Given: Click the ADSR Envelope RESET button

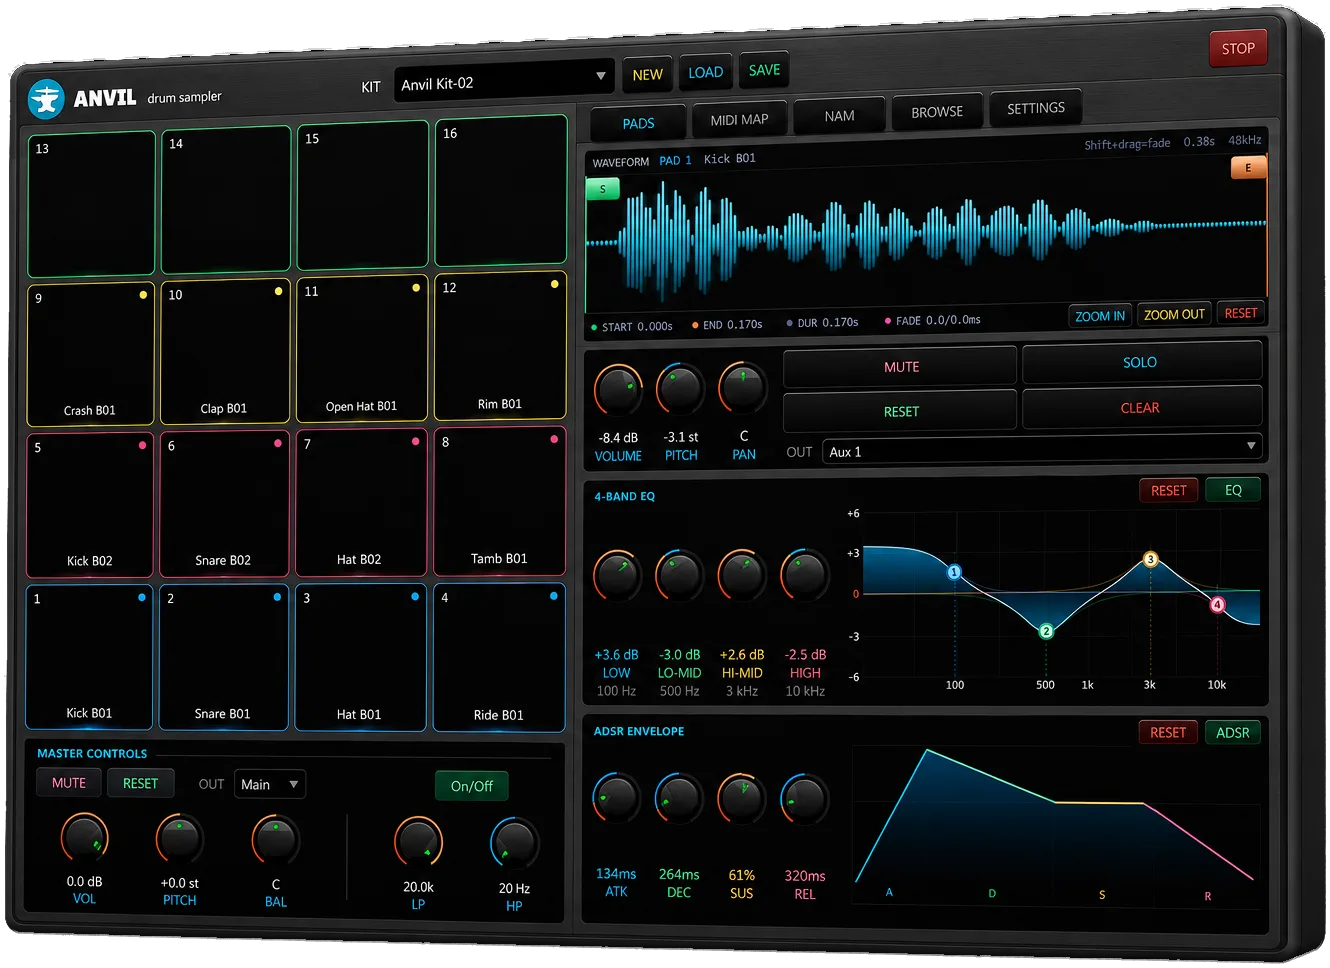Looking at the screenshot, I should (x=1168, y=732).
